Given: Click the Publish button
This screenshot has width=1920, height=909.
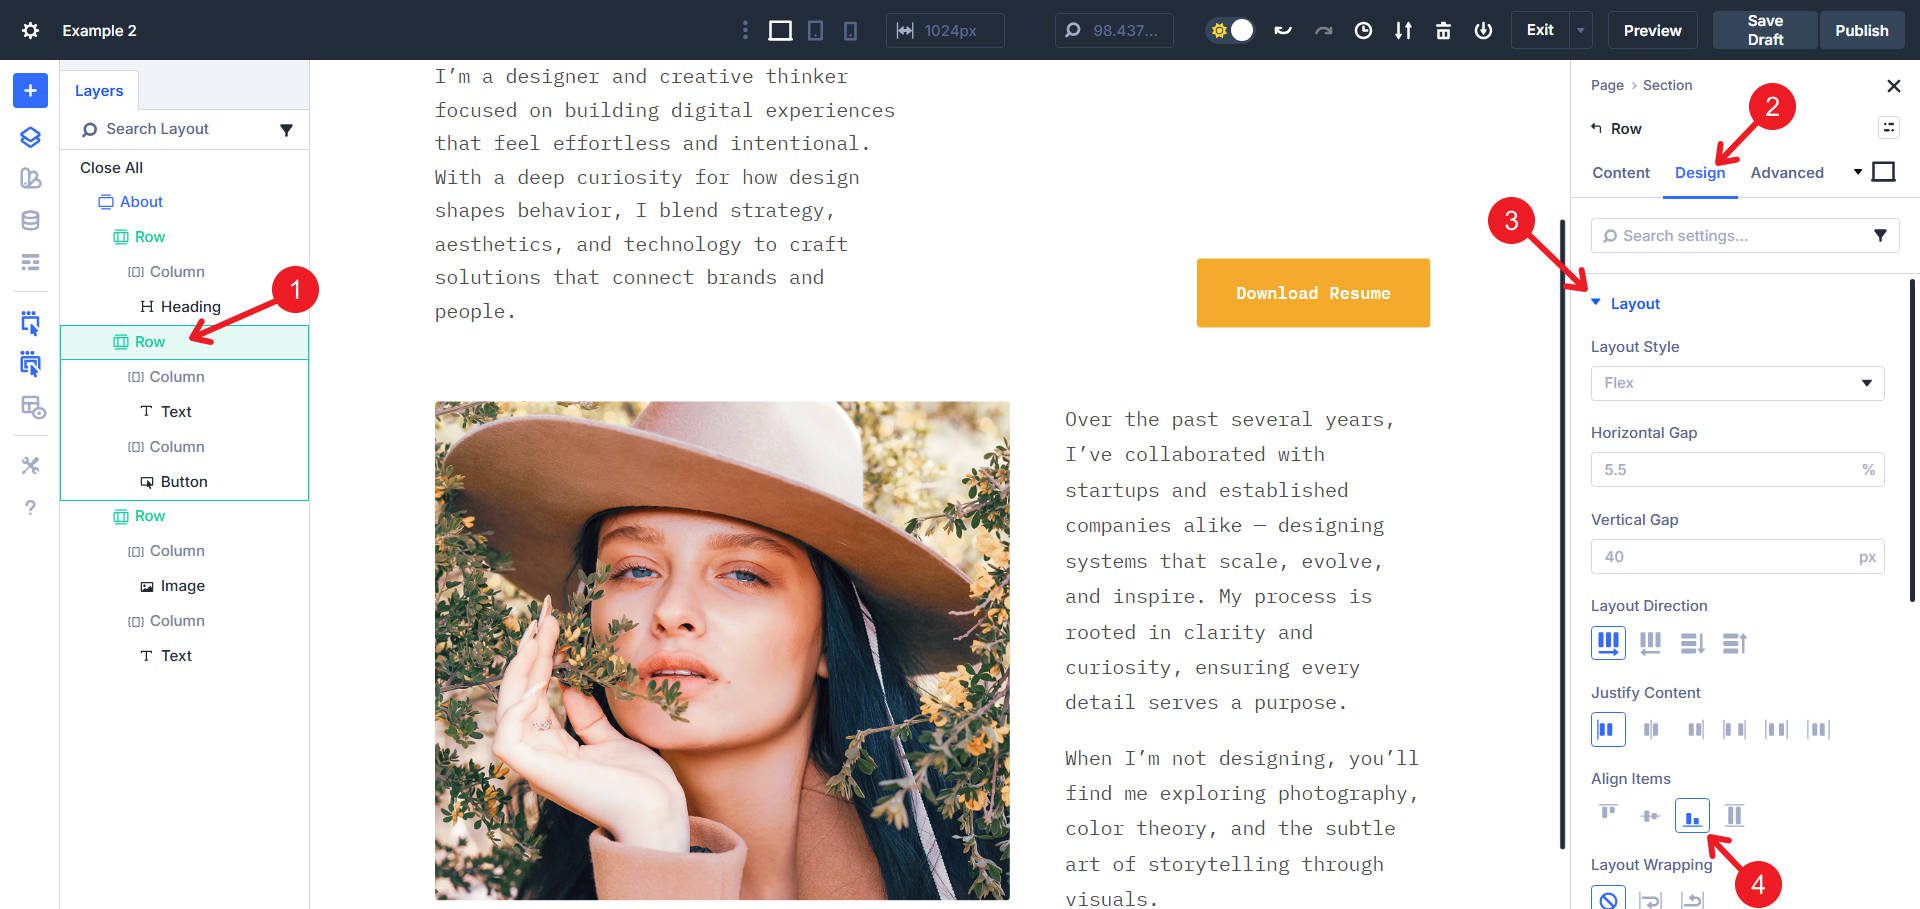Looking at the screenshot, I should point(1861,30).
